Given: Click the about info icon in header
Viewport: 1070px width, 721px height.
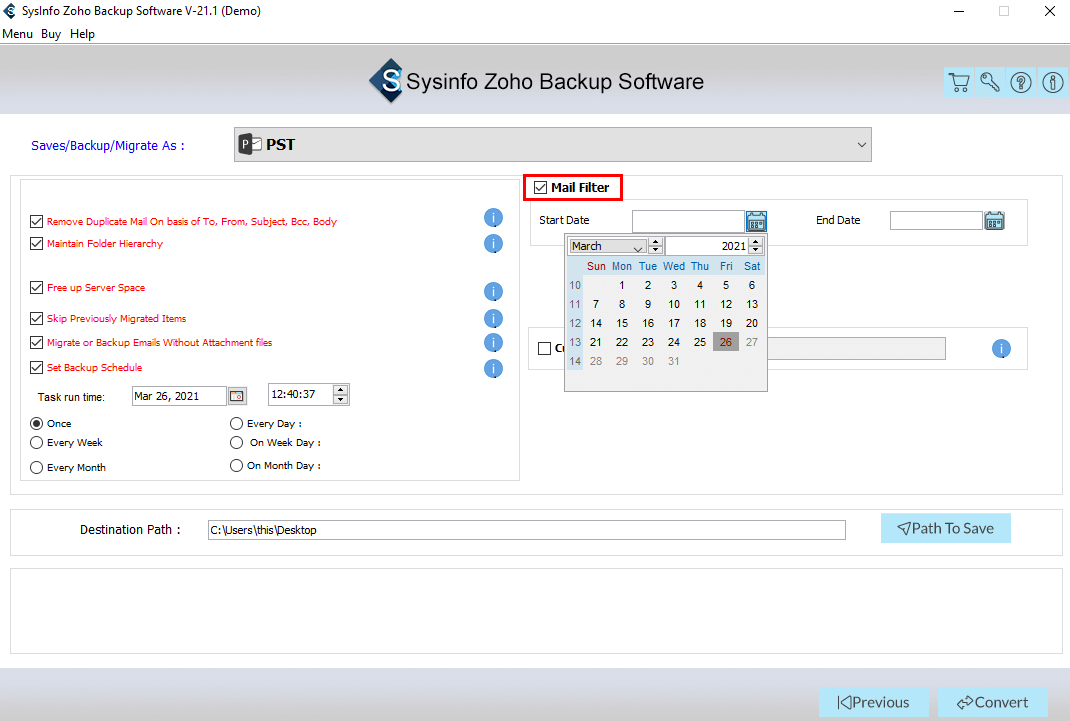Looking at the screenshot, I should click(1053, 83).
